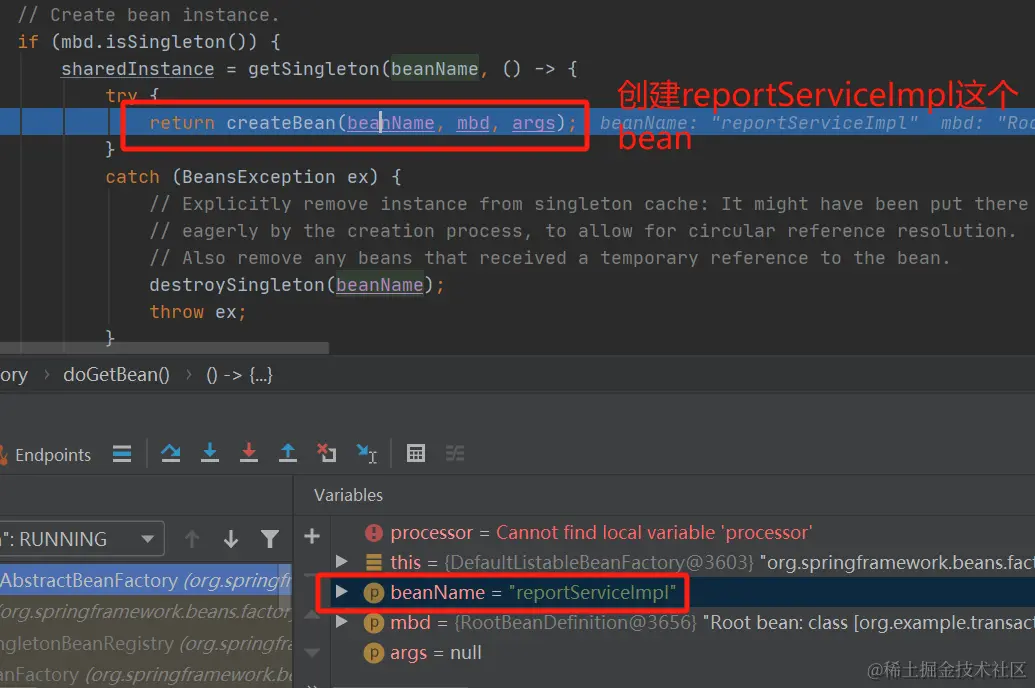Select the anFactory stack frame
Image resolution: width=1035 pixels, height=688 pixels.
145,674
